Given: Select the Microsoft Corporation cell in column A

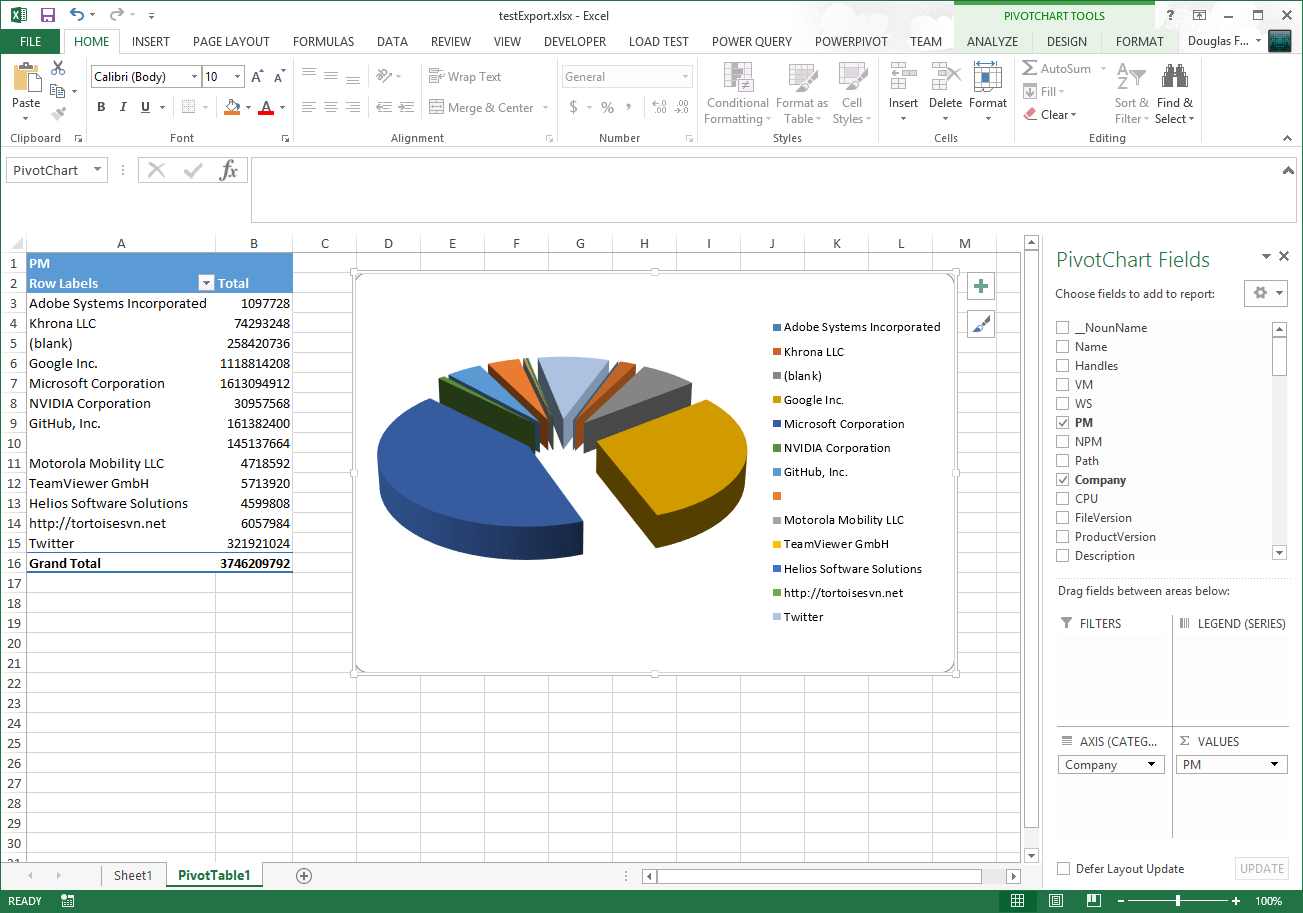Looking at the screenshot, I should tap(121, 383).
